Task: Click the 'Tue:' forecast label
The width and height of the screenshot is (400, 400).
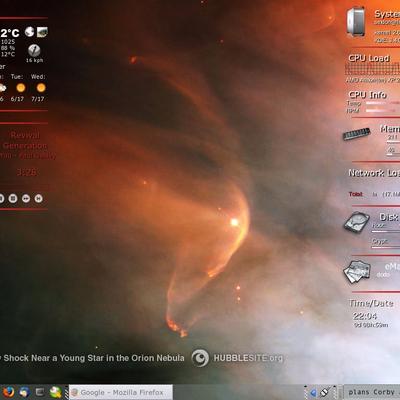Action: [17, 77]
